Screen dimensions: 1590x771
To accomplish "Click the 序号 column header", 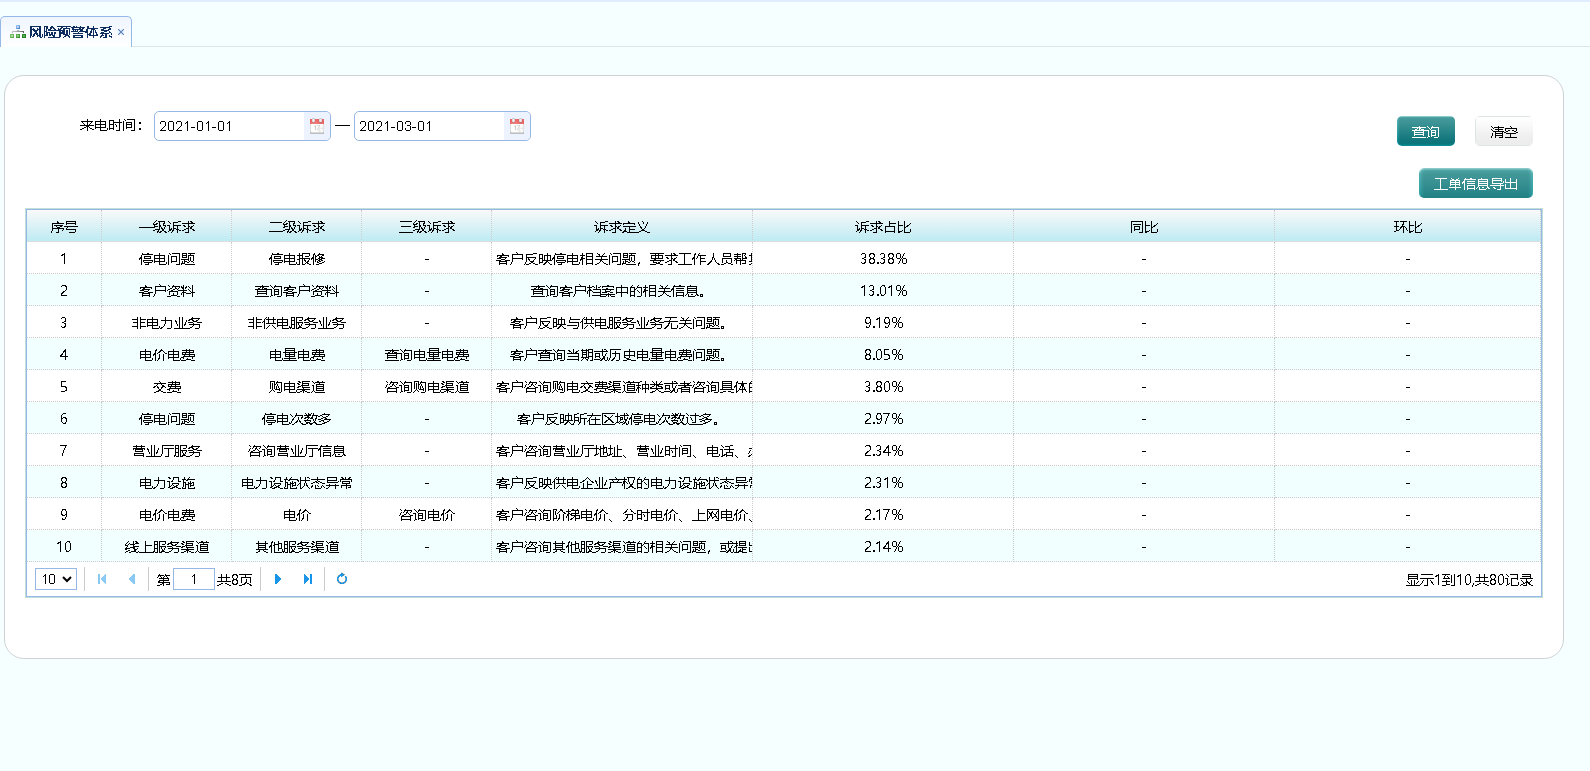I will pos(64,227).
